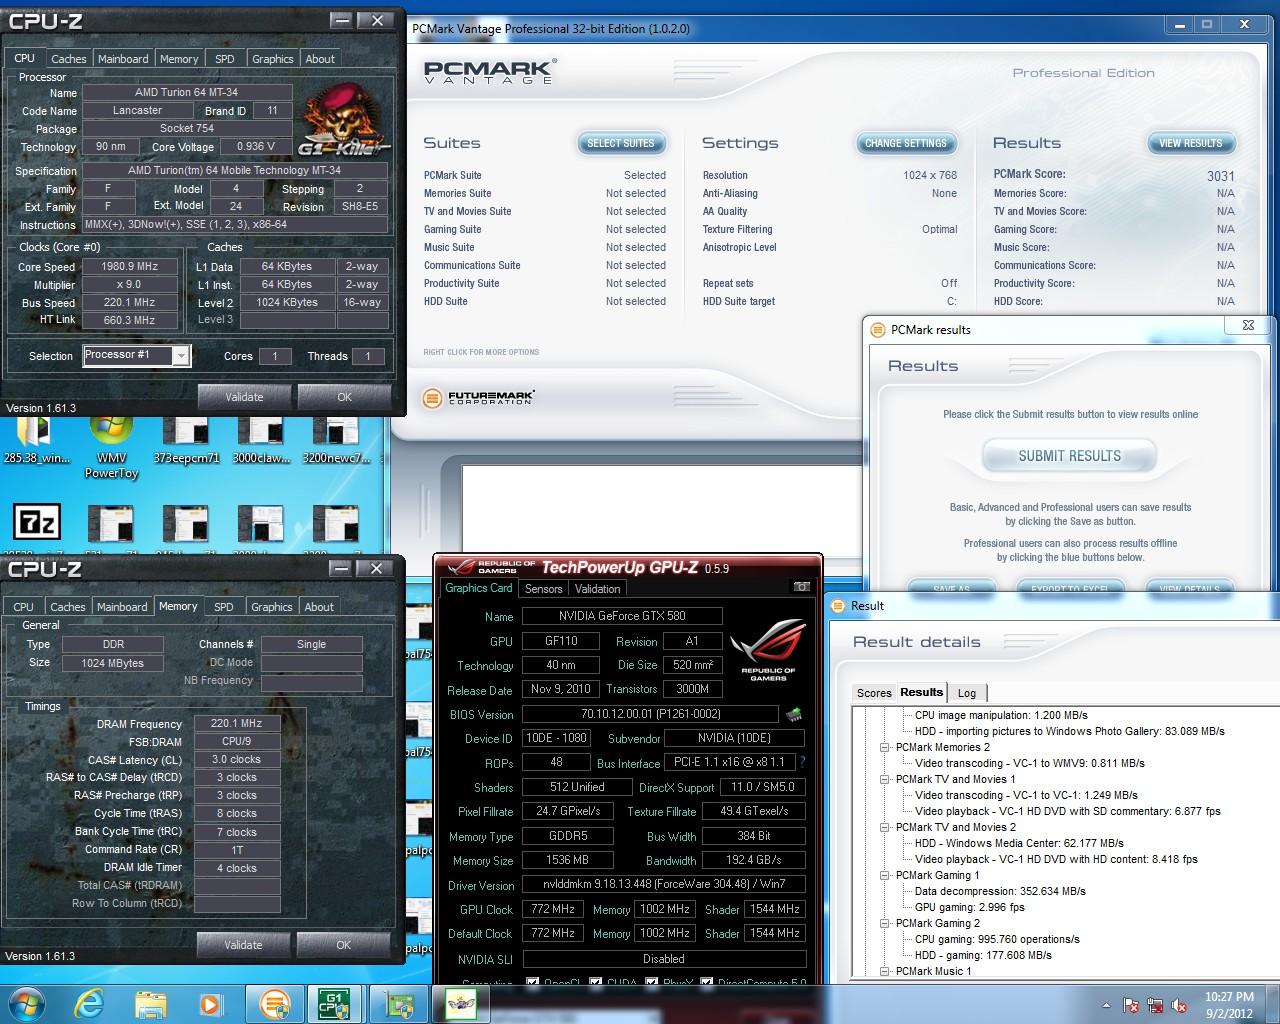The height and width of the screenshot is (1024, 1280).
Task: Launch Internet Explorer from the taskbar
Action: coord(89,1003)
